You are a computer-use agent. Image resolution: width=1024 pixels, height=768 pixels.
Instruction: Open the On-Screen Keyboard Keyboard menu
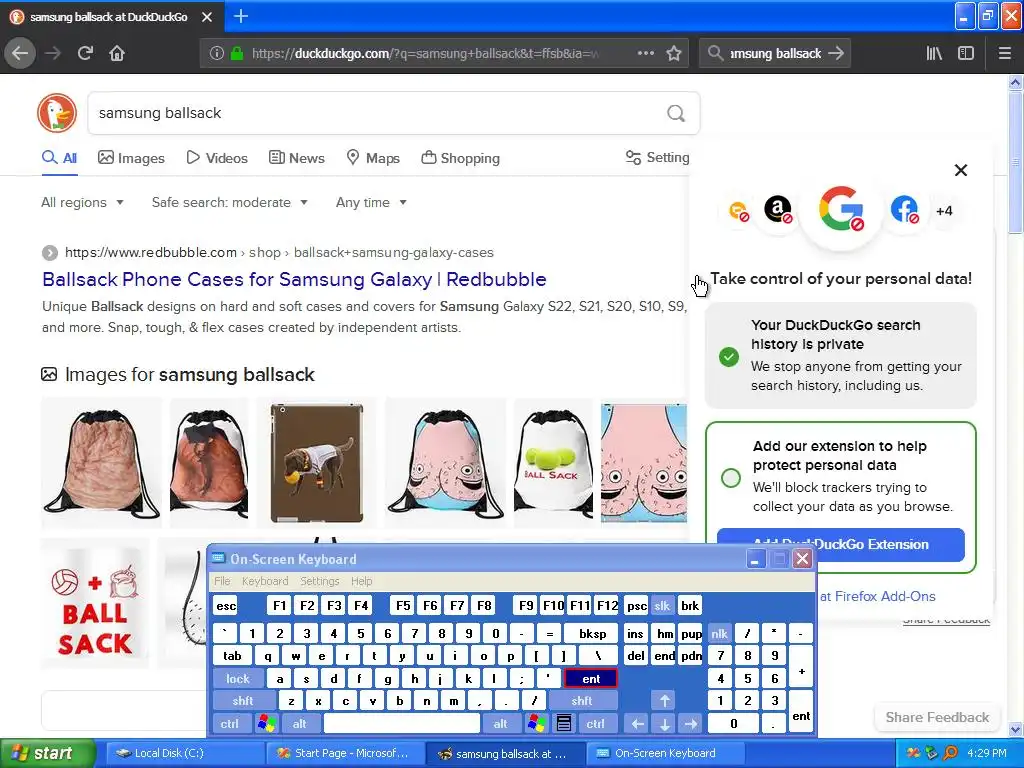pos(264,581)
